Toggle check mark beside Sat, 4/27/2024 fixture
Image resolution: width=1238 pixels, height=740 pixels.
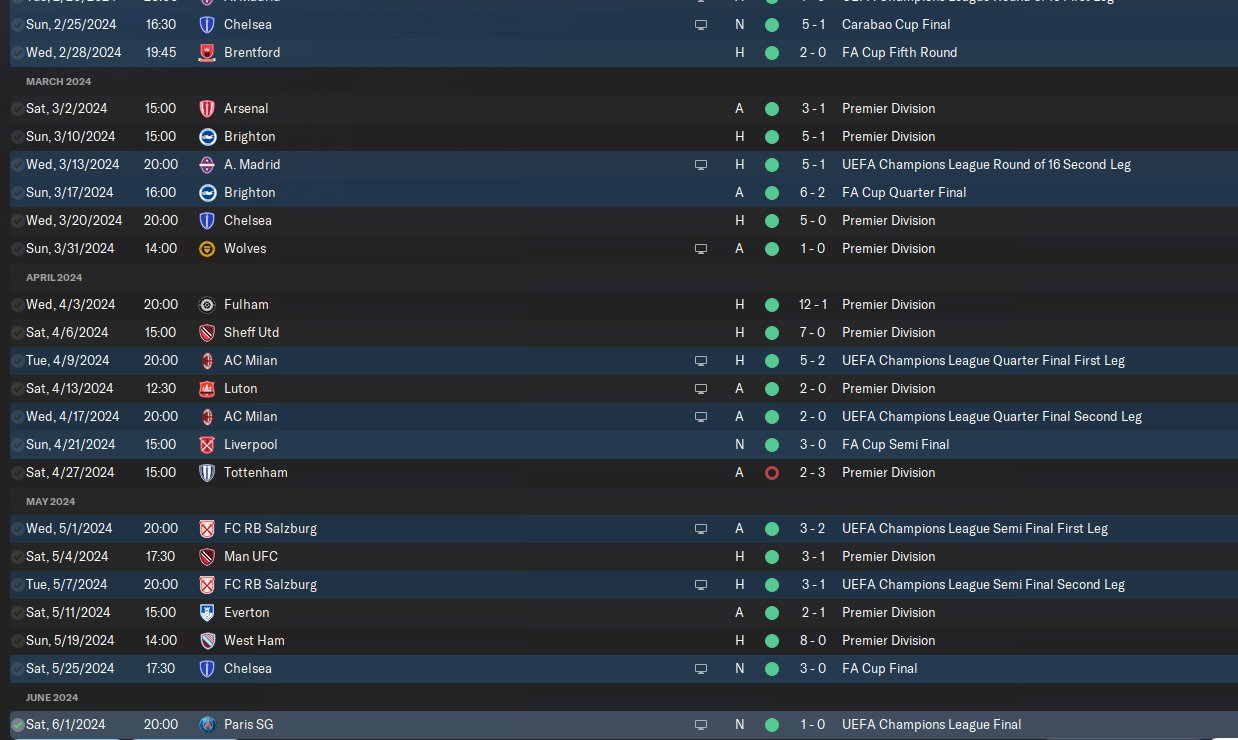tap(17, 472)
